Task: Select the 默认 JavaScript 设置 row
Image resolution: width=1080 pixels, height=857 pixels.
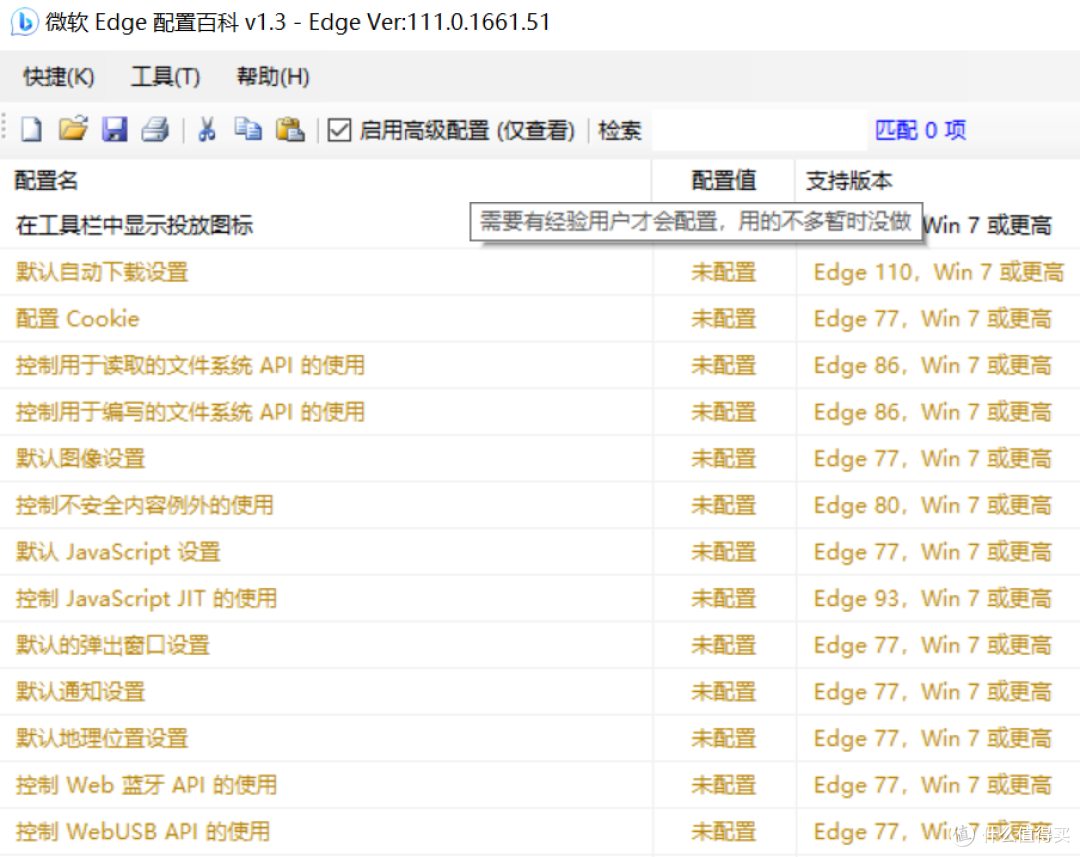Action: coord(540,552)
